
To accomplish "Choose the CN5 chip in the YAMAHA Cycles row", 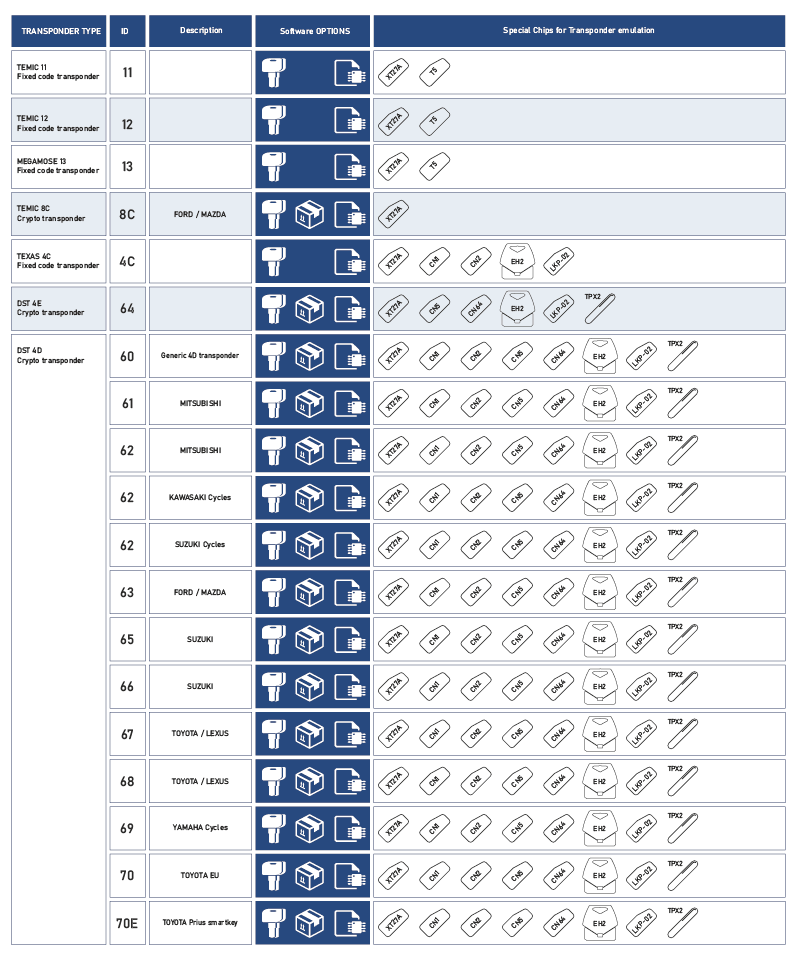I will [516, 828].
